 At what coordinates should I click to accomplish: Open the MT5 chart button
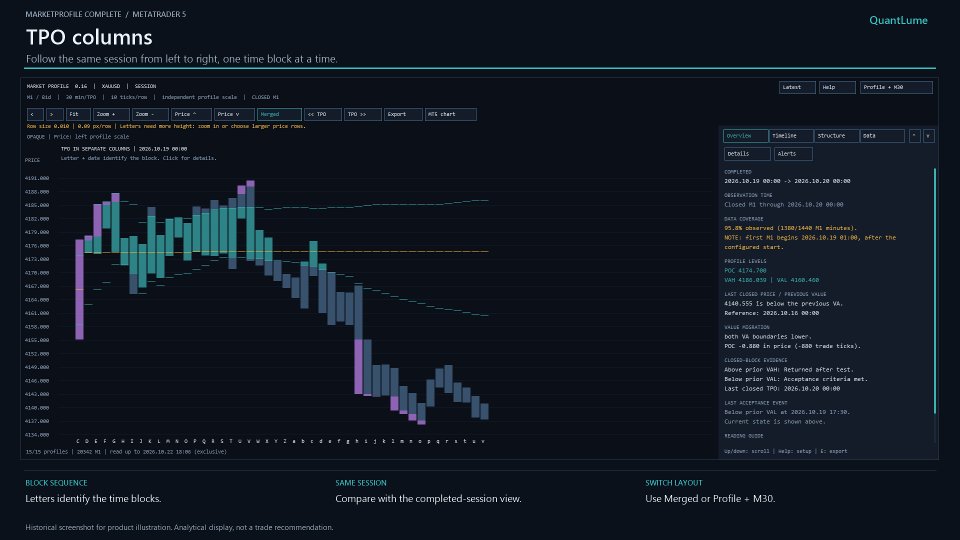(x=451, y=114)
